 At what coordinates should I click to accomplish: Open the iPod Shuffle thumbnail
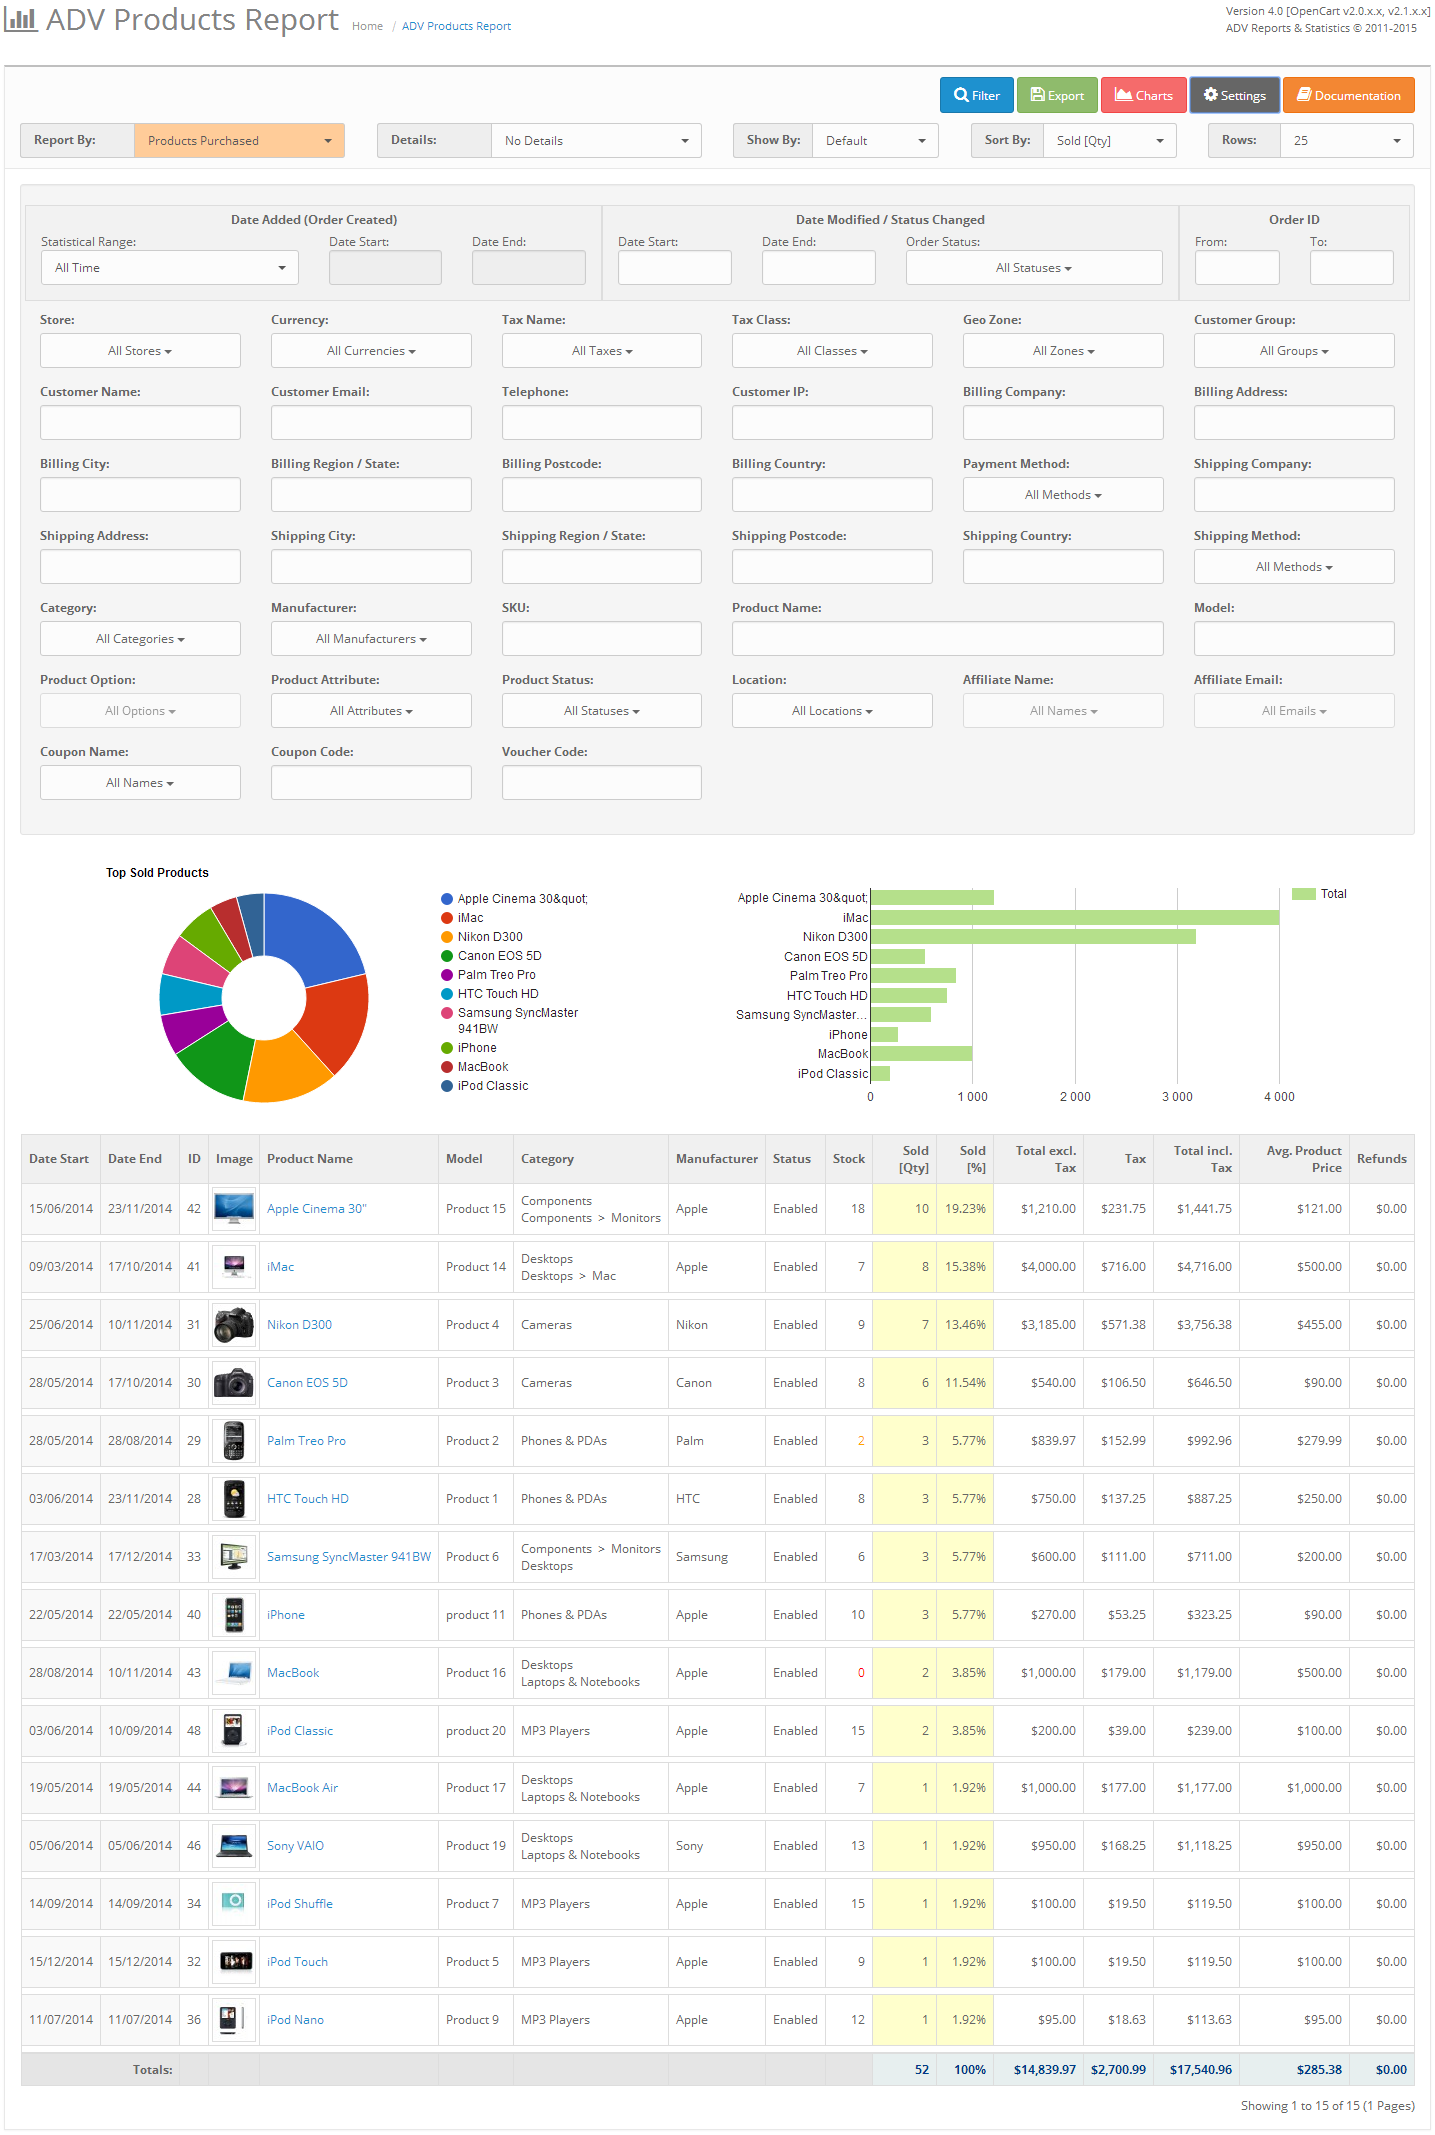(234, 1903)
